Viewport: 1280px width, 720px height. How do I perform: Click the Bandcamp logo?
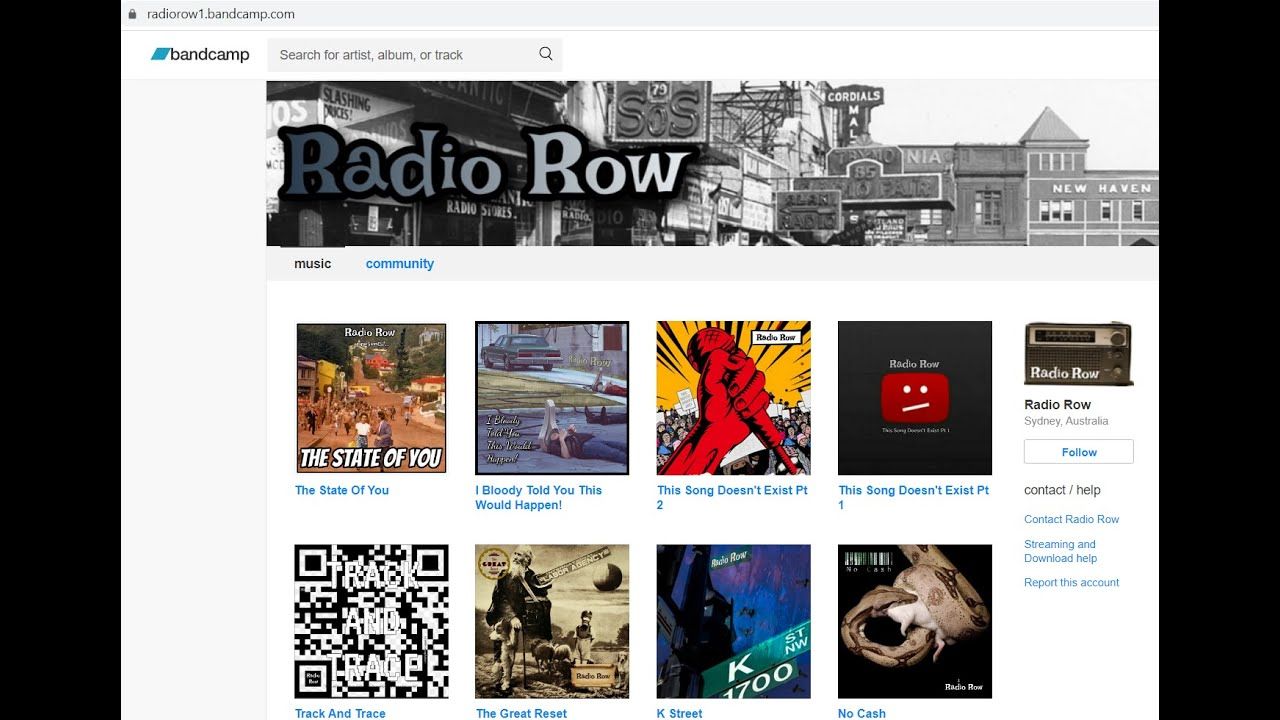[x=200, y=55]
